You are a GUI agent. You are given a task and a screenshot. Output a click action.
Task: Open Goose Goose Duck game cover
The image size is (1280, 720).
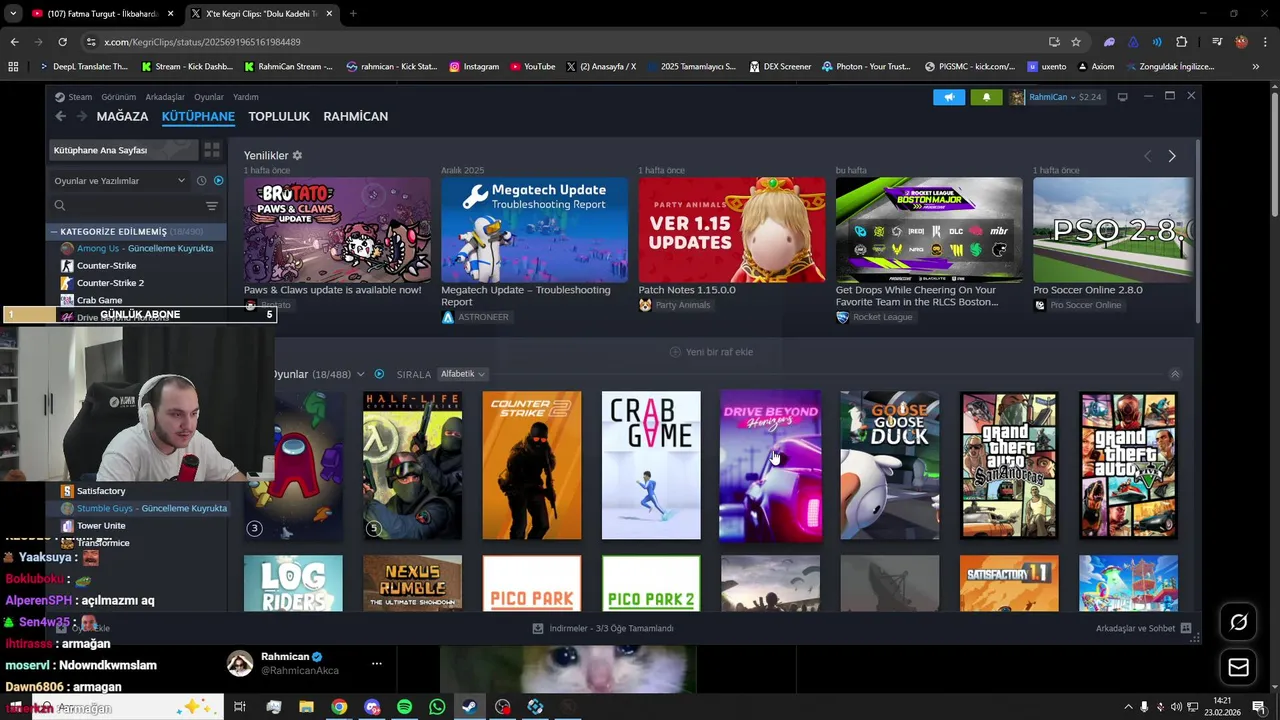pyautogui.click(x=889, y=465)
